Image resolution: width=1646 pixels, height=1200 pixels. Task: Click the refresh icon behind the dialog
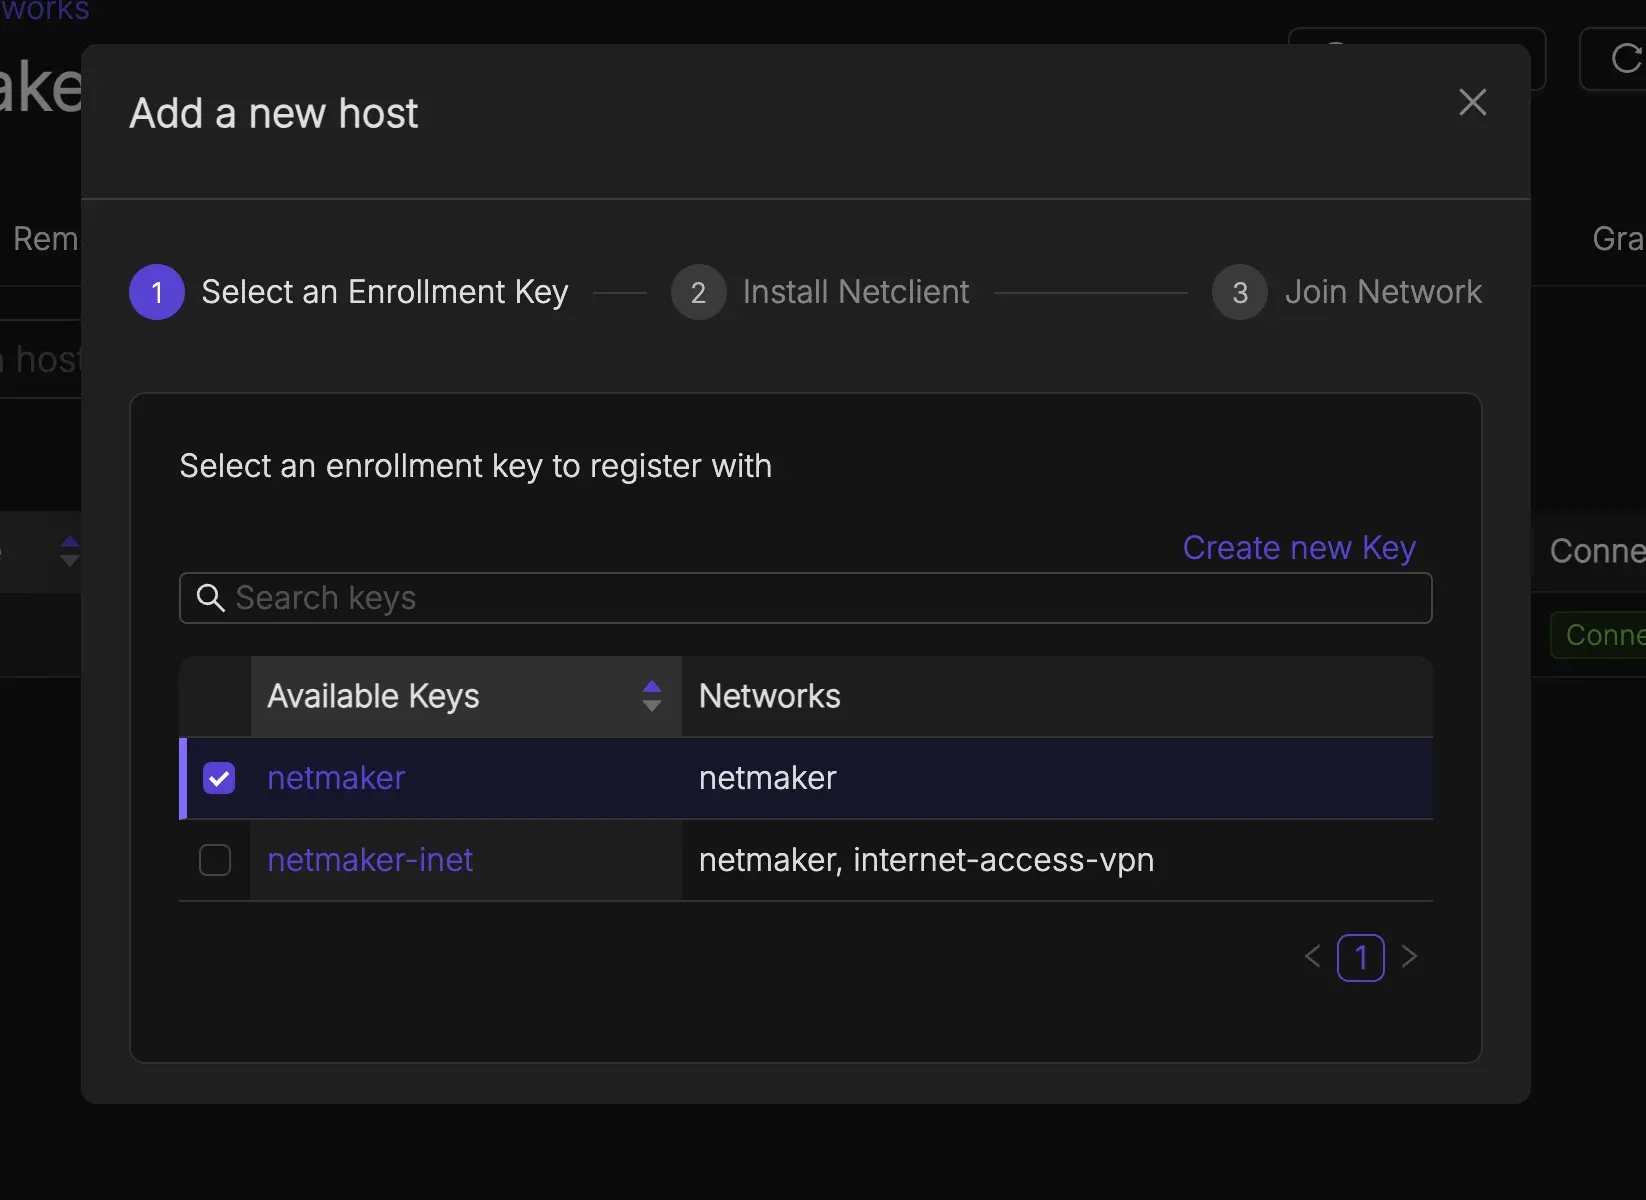click(x=1625, y=59)
